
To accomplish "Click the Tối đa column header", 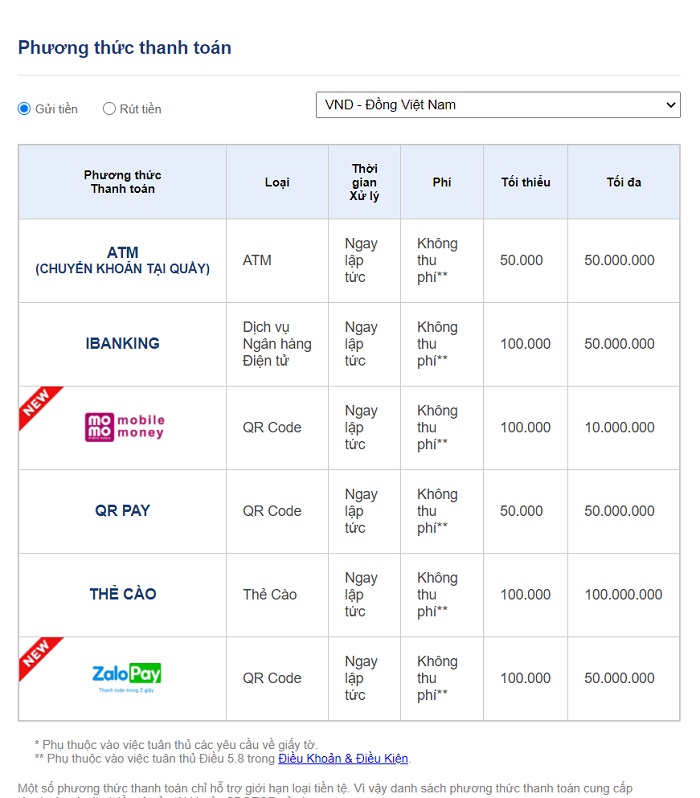I will (623, 182).
